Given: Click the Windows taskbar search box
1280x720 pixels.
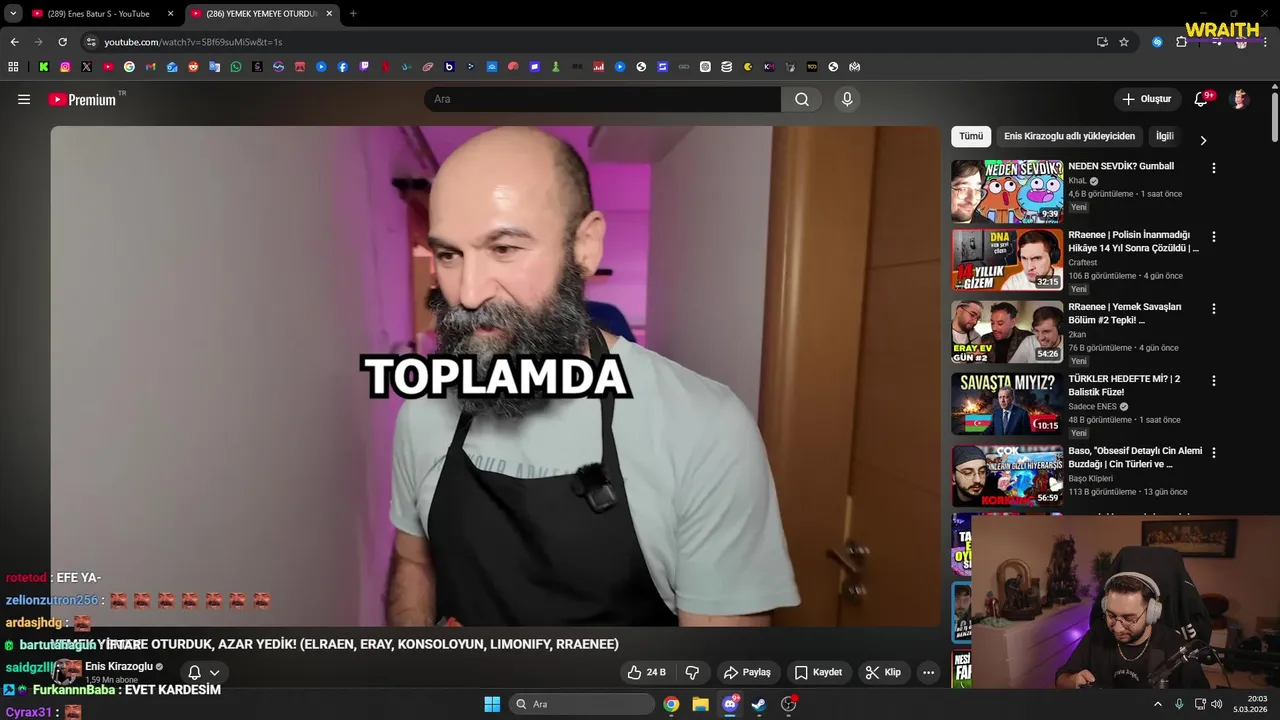Looking at the screenshot, I should (582, 704).
